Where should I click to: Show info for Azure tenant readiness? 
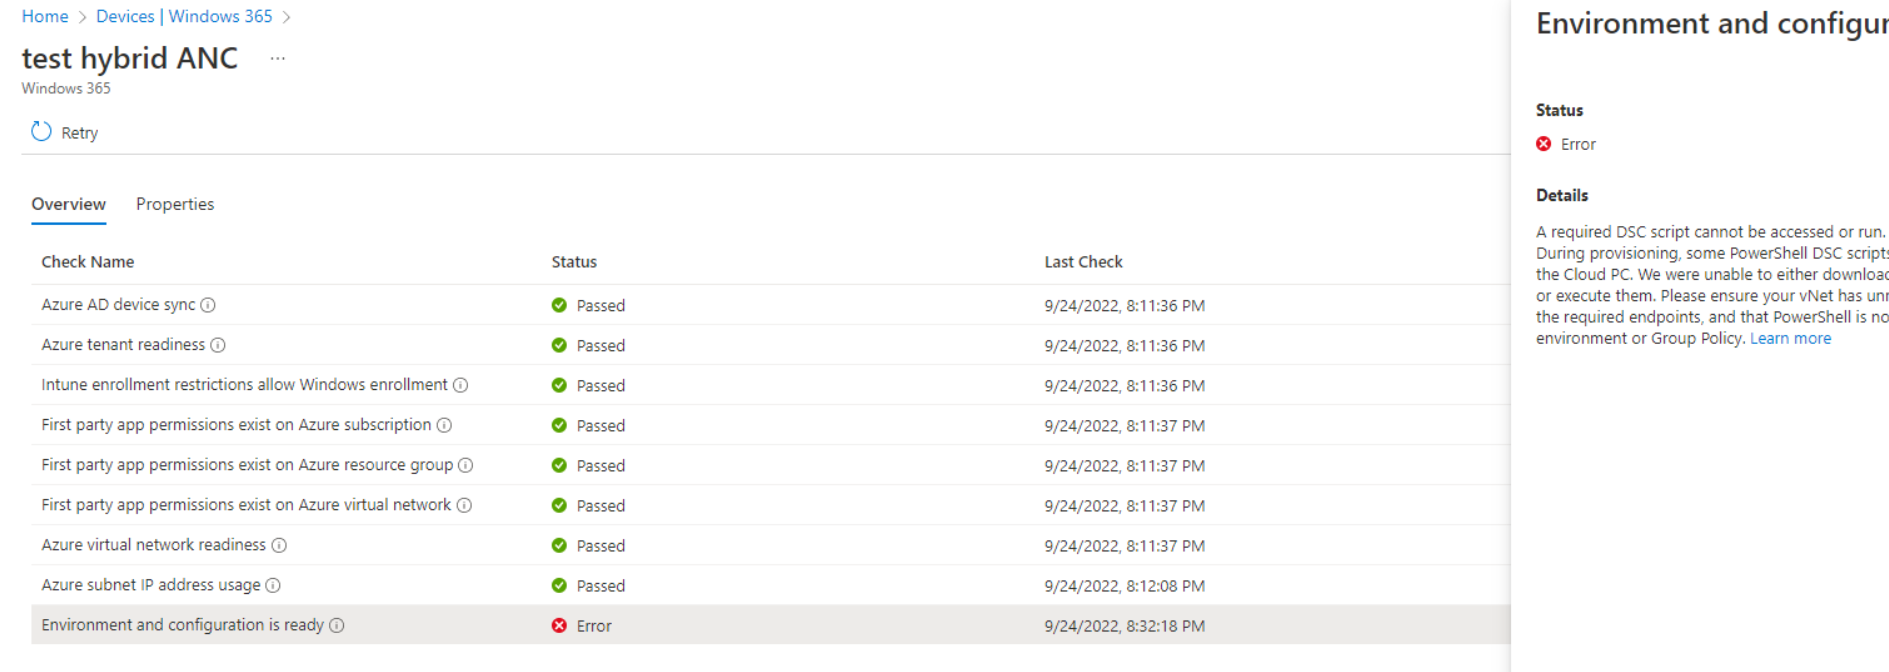click(218, 345)
